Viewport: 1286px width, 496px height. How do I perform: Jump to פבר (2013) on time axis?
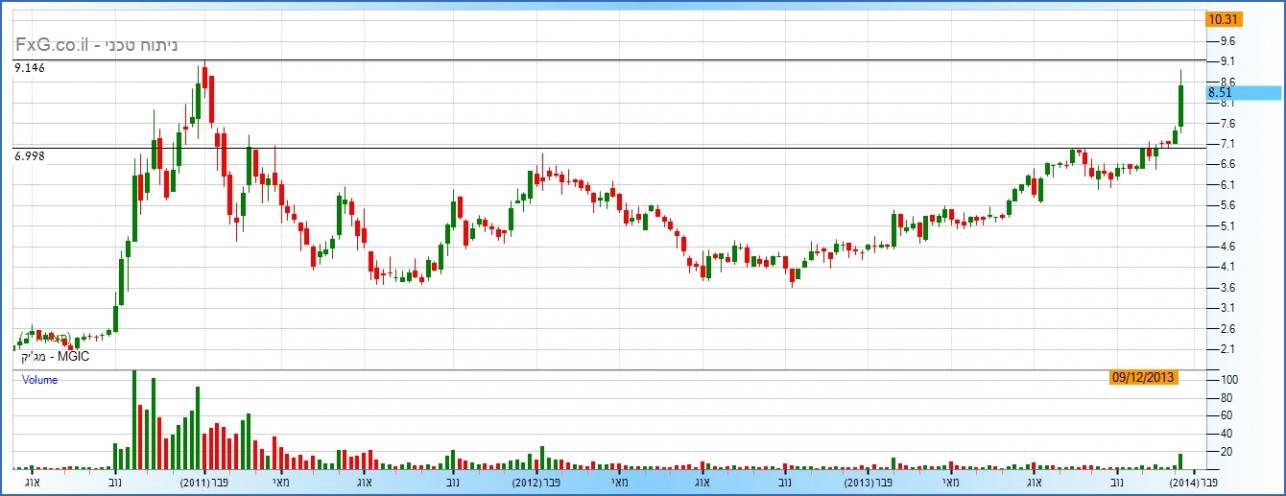pos(868,481)
